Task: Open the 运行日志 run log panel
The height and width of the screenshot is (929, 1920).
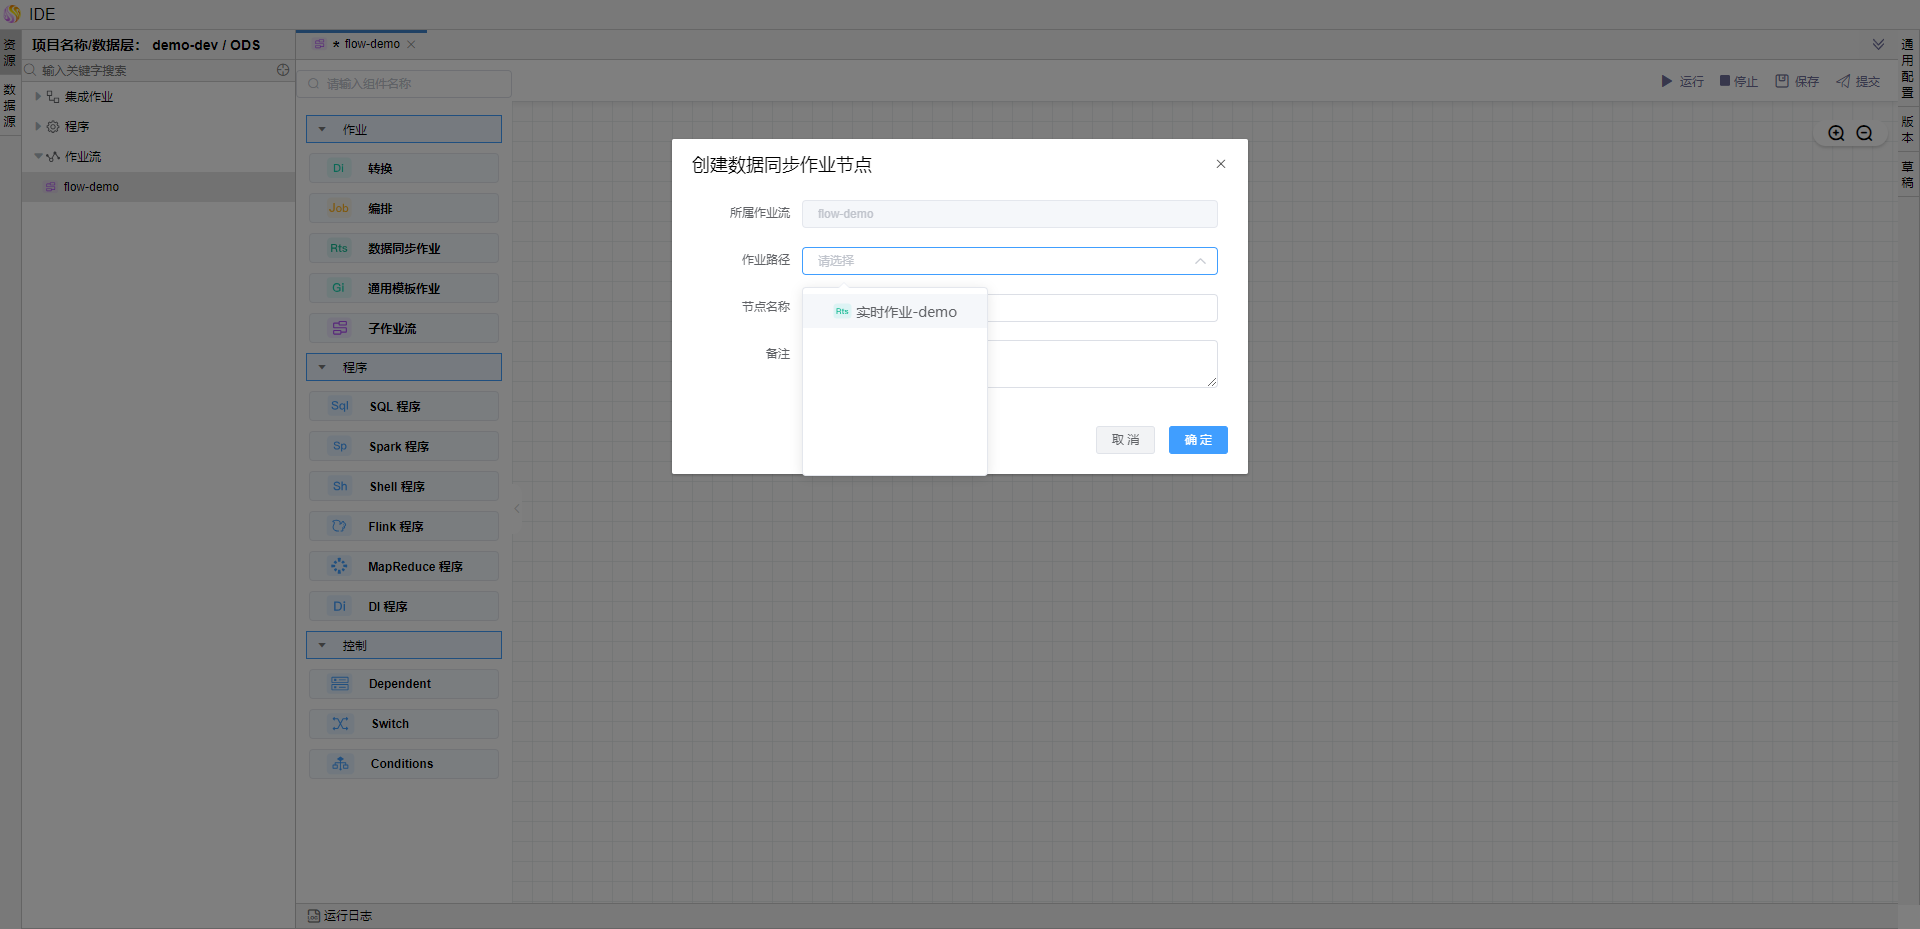Action: point(340,916)
